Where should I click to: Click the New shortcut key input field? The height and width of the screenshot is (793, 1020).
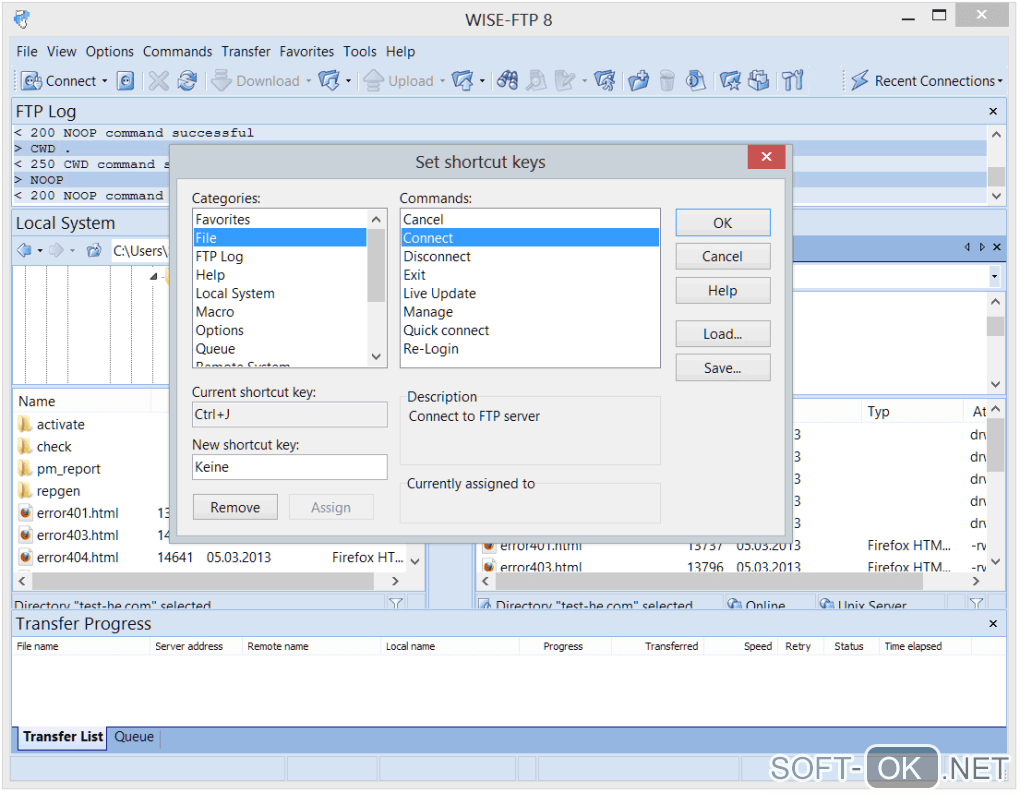(x=289, y=468)
